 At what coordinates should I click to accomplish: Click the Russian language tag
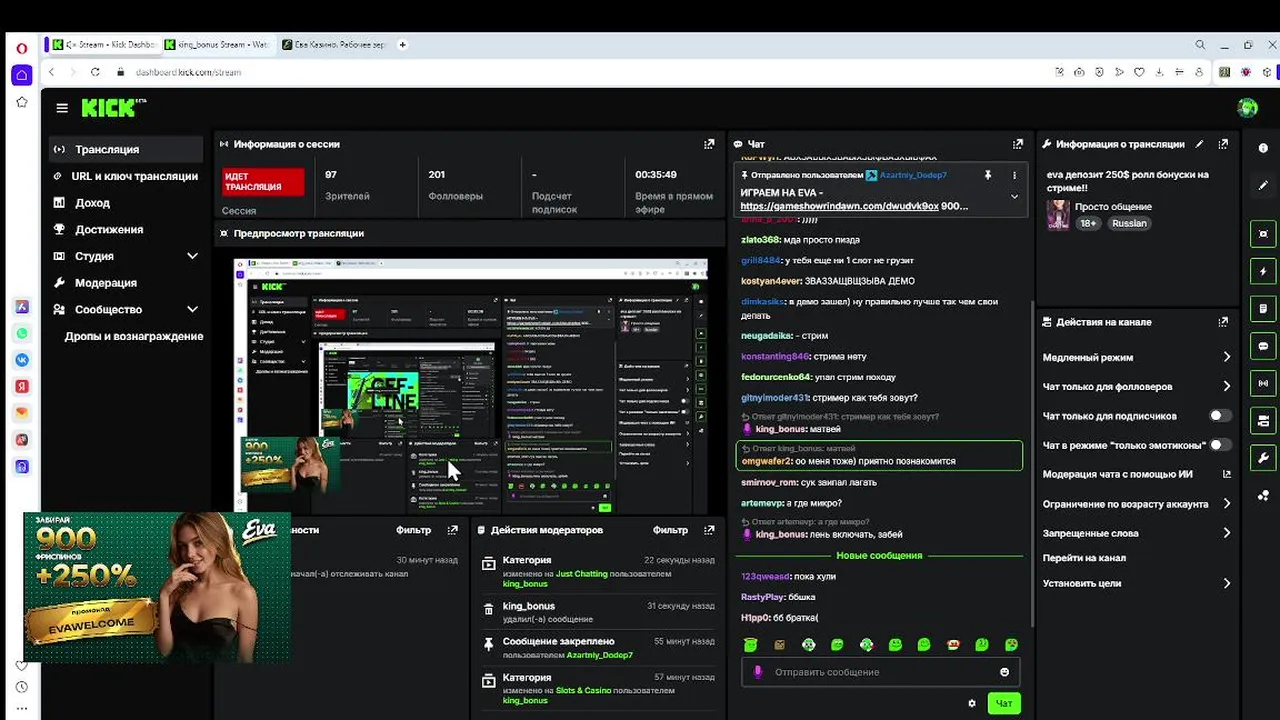[1129, 223]
